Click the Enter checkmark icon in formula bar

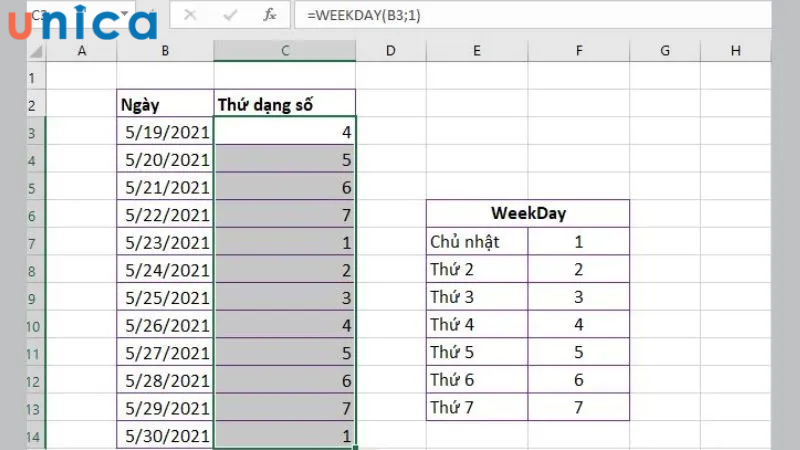(230, 15)
